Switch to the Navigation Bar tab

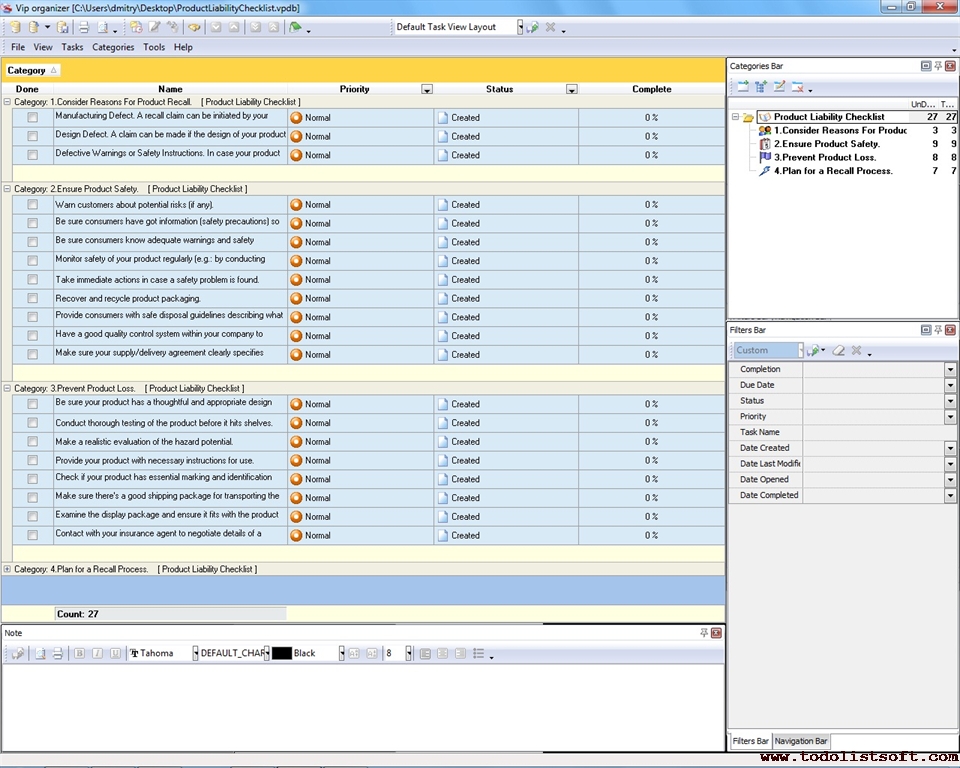pos(802,741)
